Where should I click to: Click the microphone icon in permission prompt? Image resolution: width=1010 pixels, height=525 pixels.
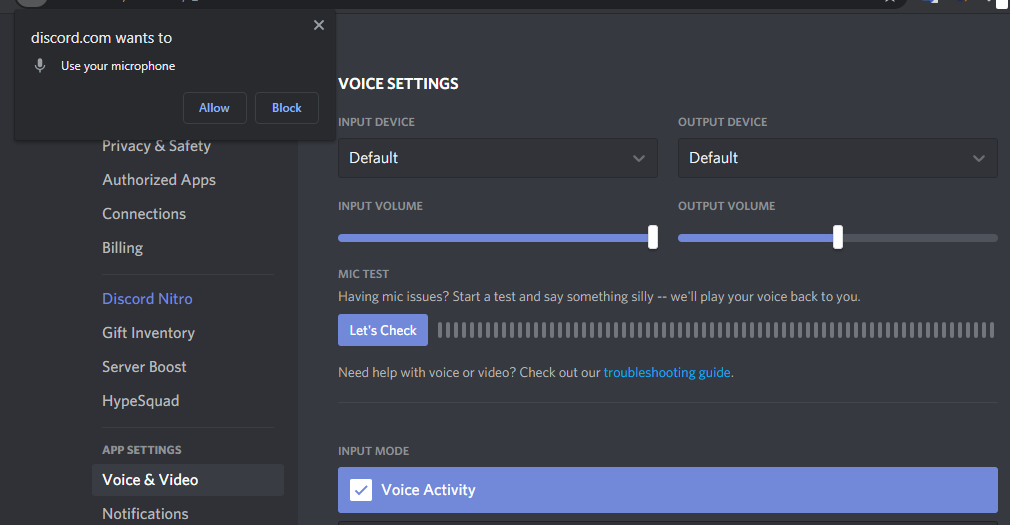click(x=40, y=66)
